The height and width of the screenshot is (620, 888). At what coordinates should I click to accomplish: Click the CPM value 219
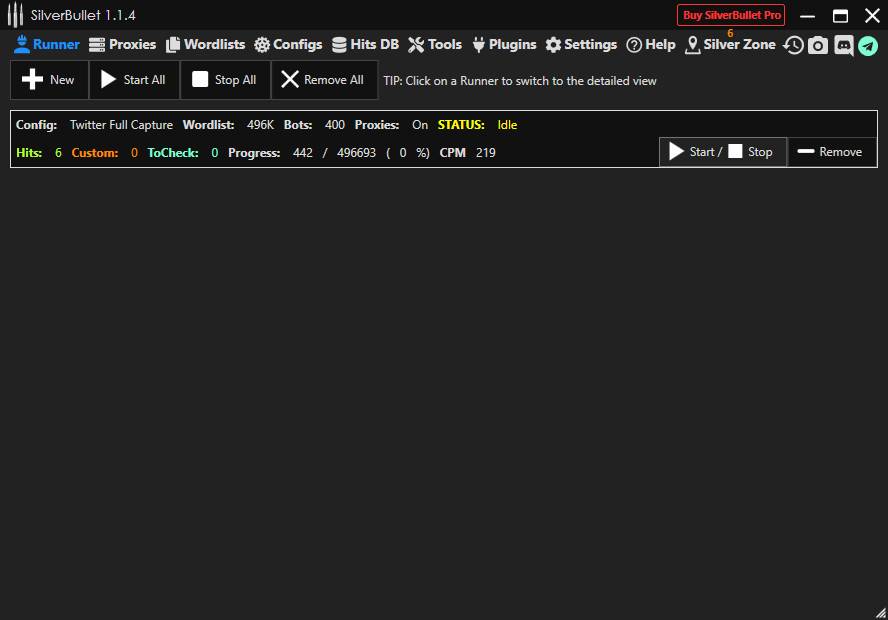point(485,152)
